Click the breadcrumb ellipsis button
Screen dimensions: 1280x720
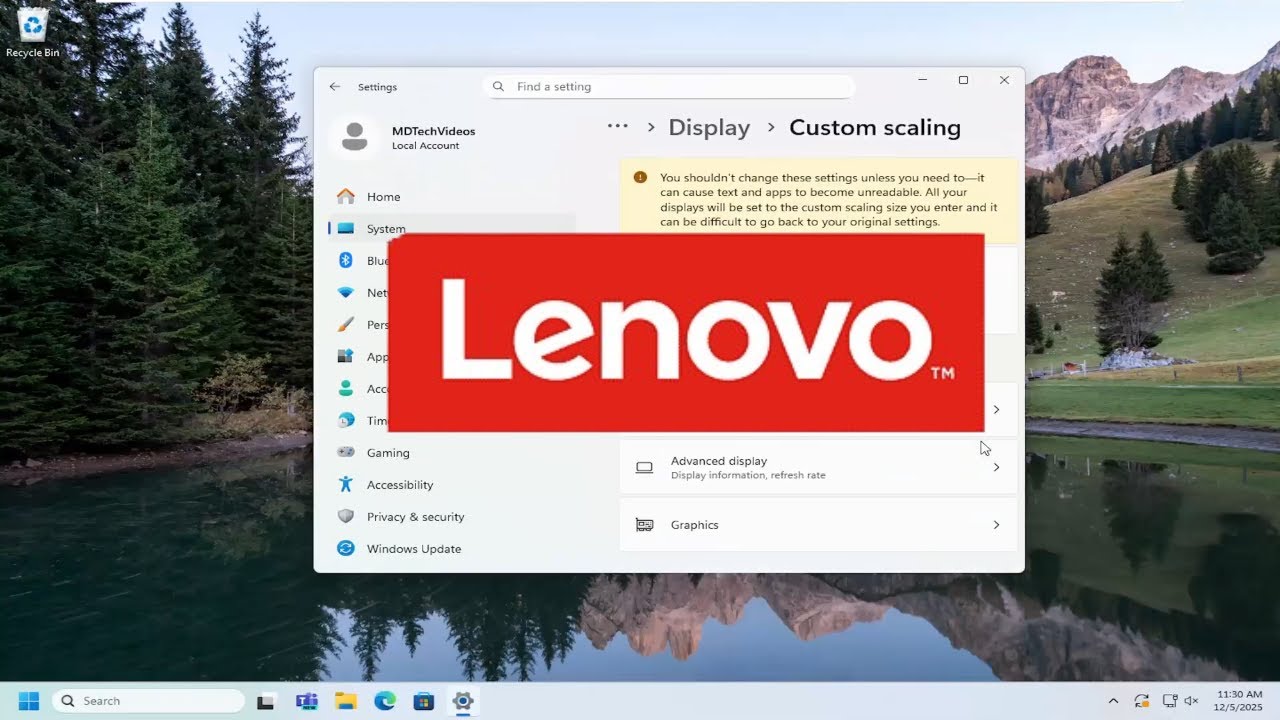(618, 127)
